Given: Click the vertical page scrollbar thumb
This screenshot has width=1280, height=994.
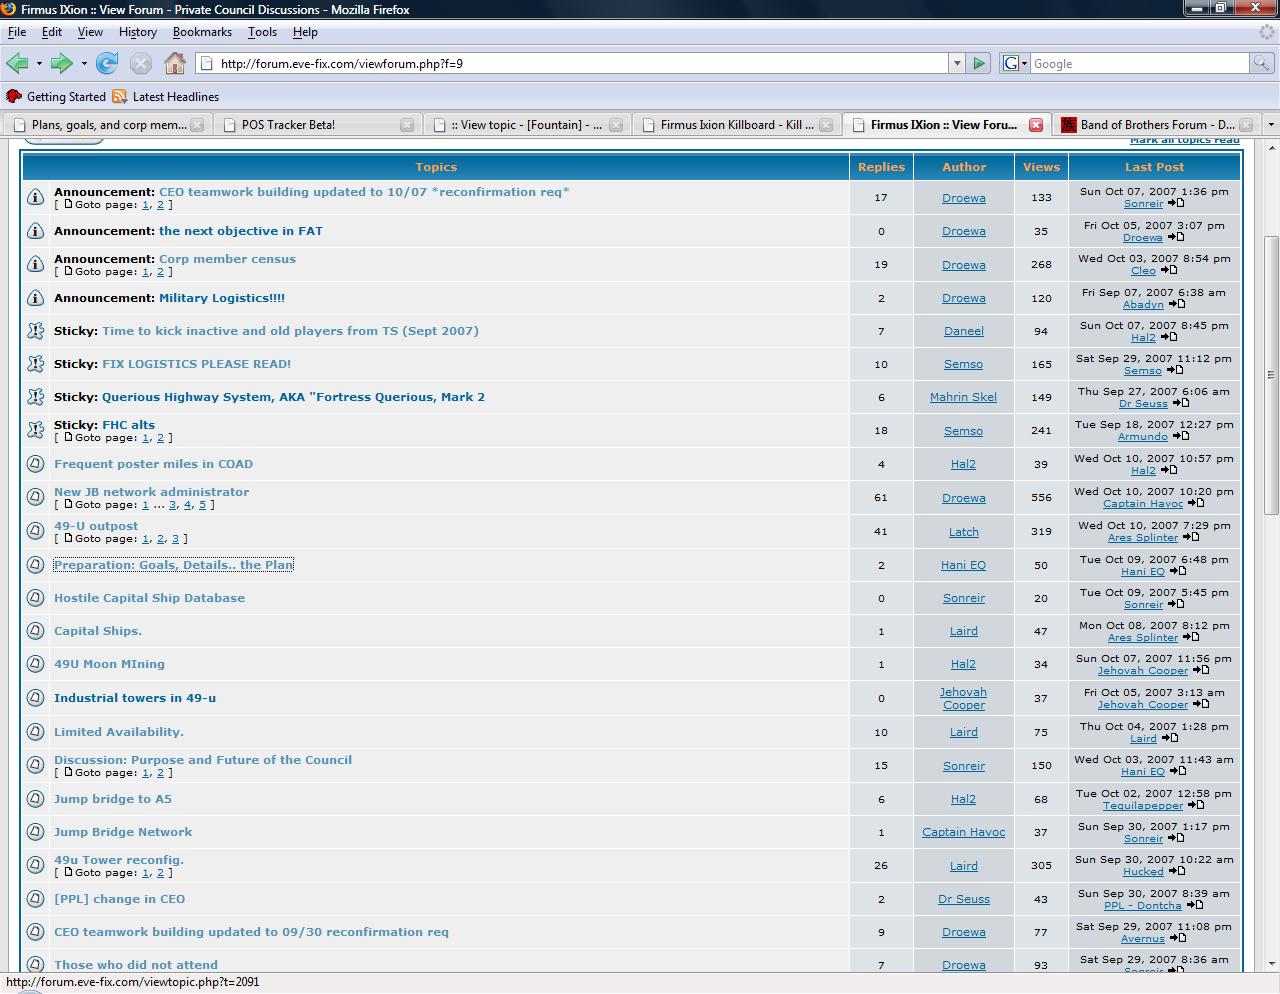Looking at the screenshot, I should click(1271, 376).
